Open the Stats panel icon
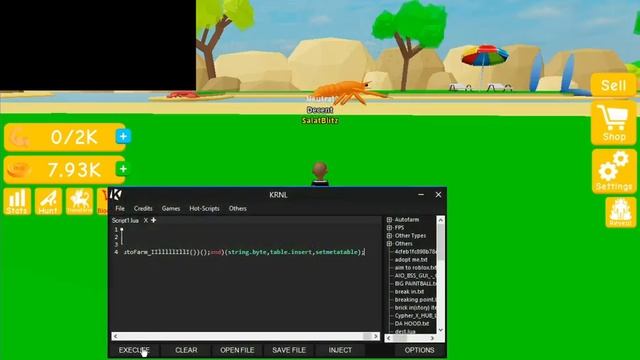Screen dimensions: 640x360 coord(17,201)
